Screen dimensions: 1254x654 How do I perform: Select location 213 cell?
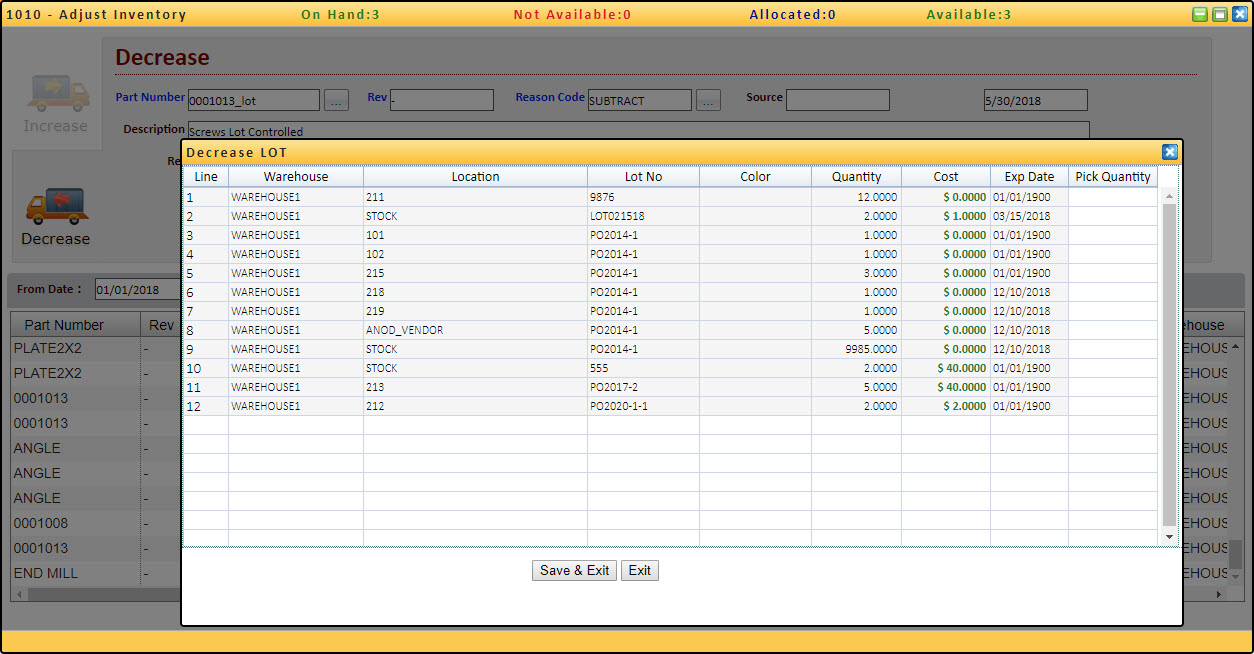pos(476,387)
